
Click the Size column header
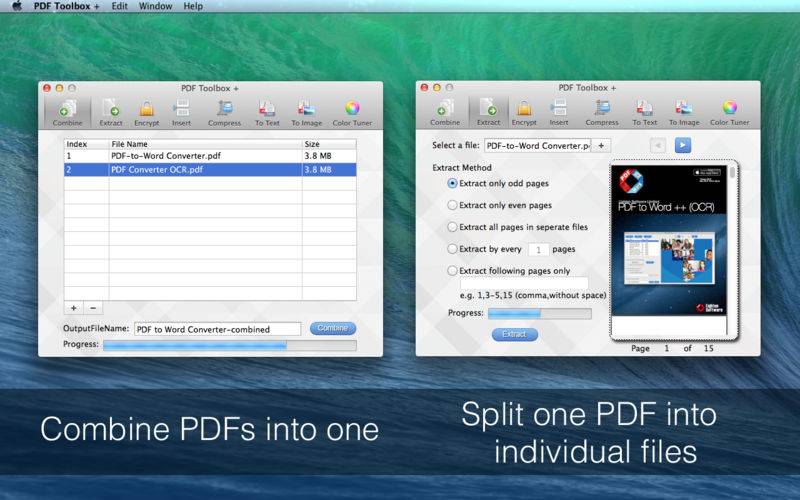pyautogui.click(x=330, y=144)
